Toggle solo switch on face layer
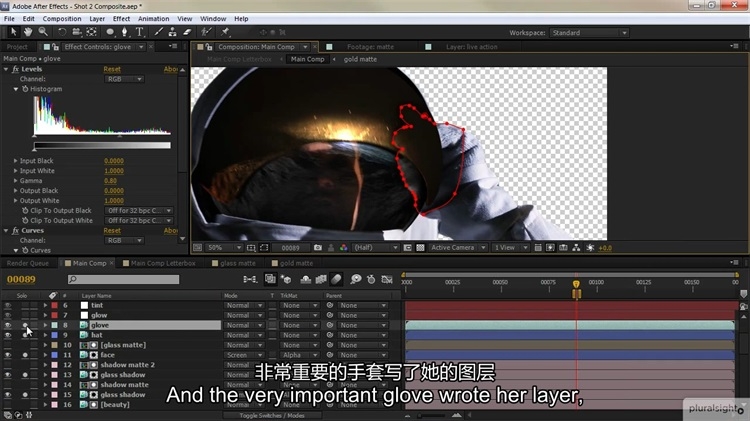The image size is (750, 421). tap(25, 355)
